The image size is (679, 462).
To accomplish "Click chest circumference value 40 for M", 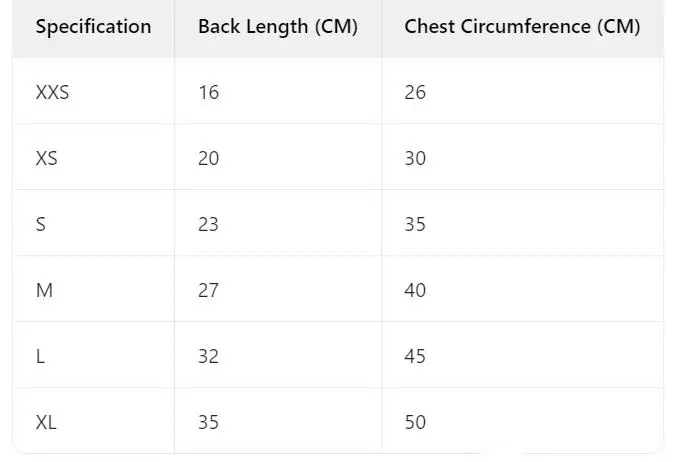I will pos(415,290).
